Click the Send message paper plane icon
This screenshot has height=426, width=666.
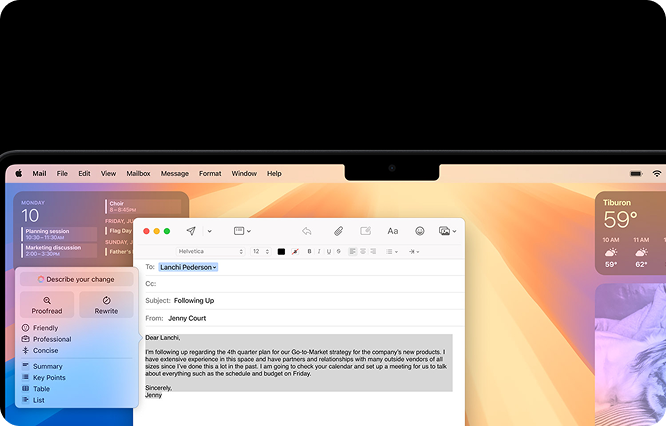(191, 231)
